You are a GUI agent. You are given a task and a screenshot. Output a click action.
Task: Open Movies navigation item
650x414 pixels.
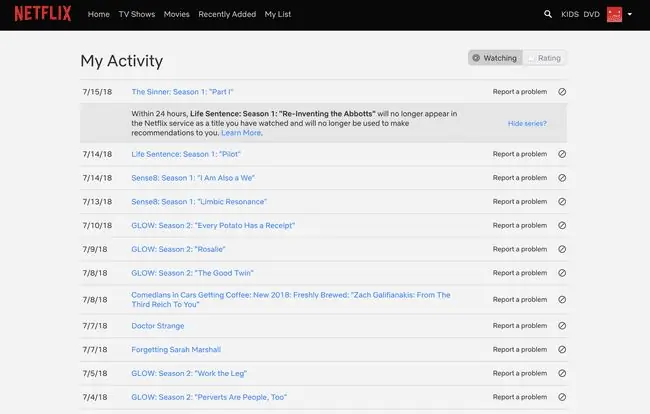tap(177, 14)
